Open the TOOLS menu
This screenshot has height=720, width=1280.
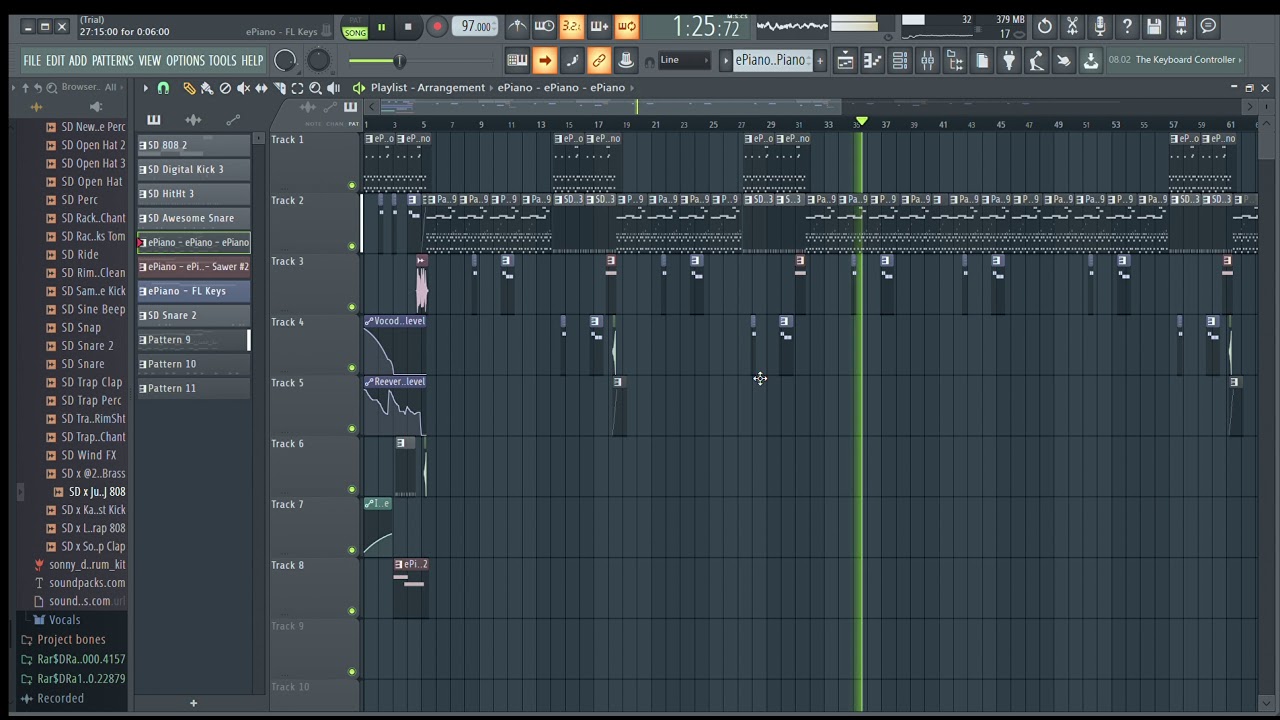(x=223, y=61)
